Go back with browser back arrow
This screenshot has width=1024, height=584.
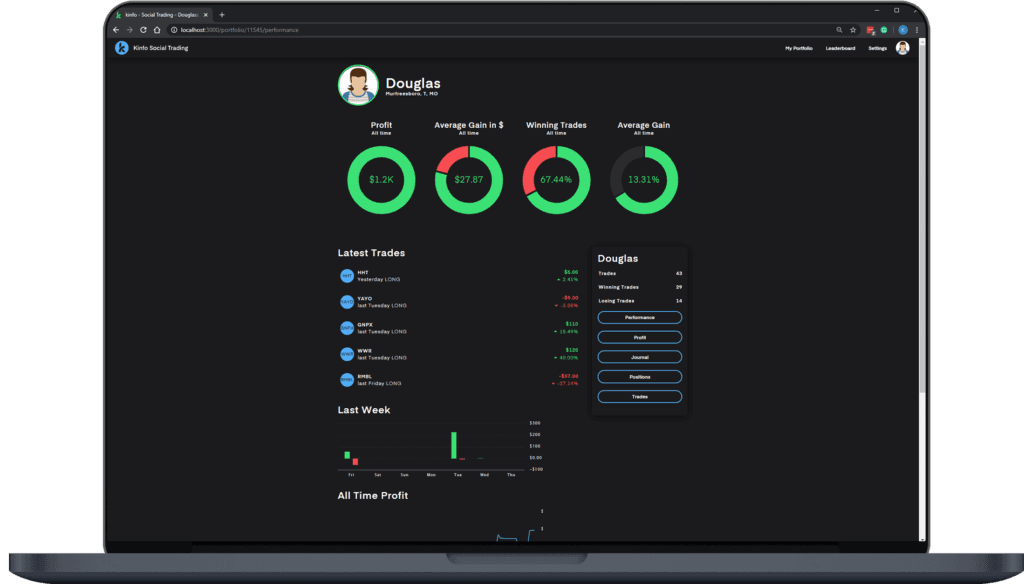[x=116, y=30]
